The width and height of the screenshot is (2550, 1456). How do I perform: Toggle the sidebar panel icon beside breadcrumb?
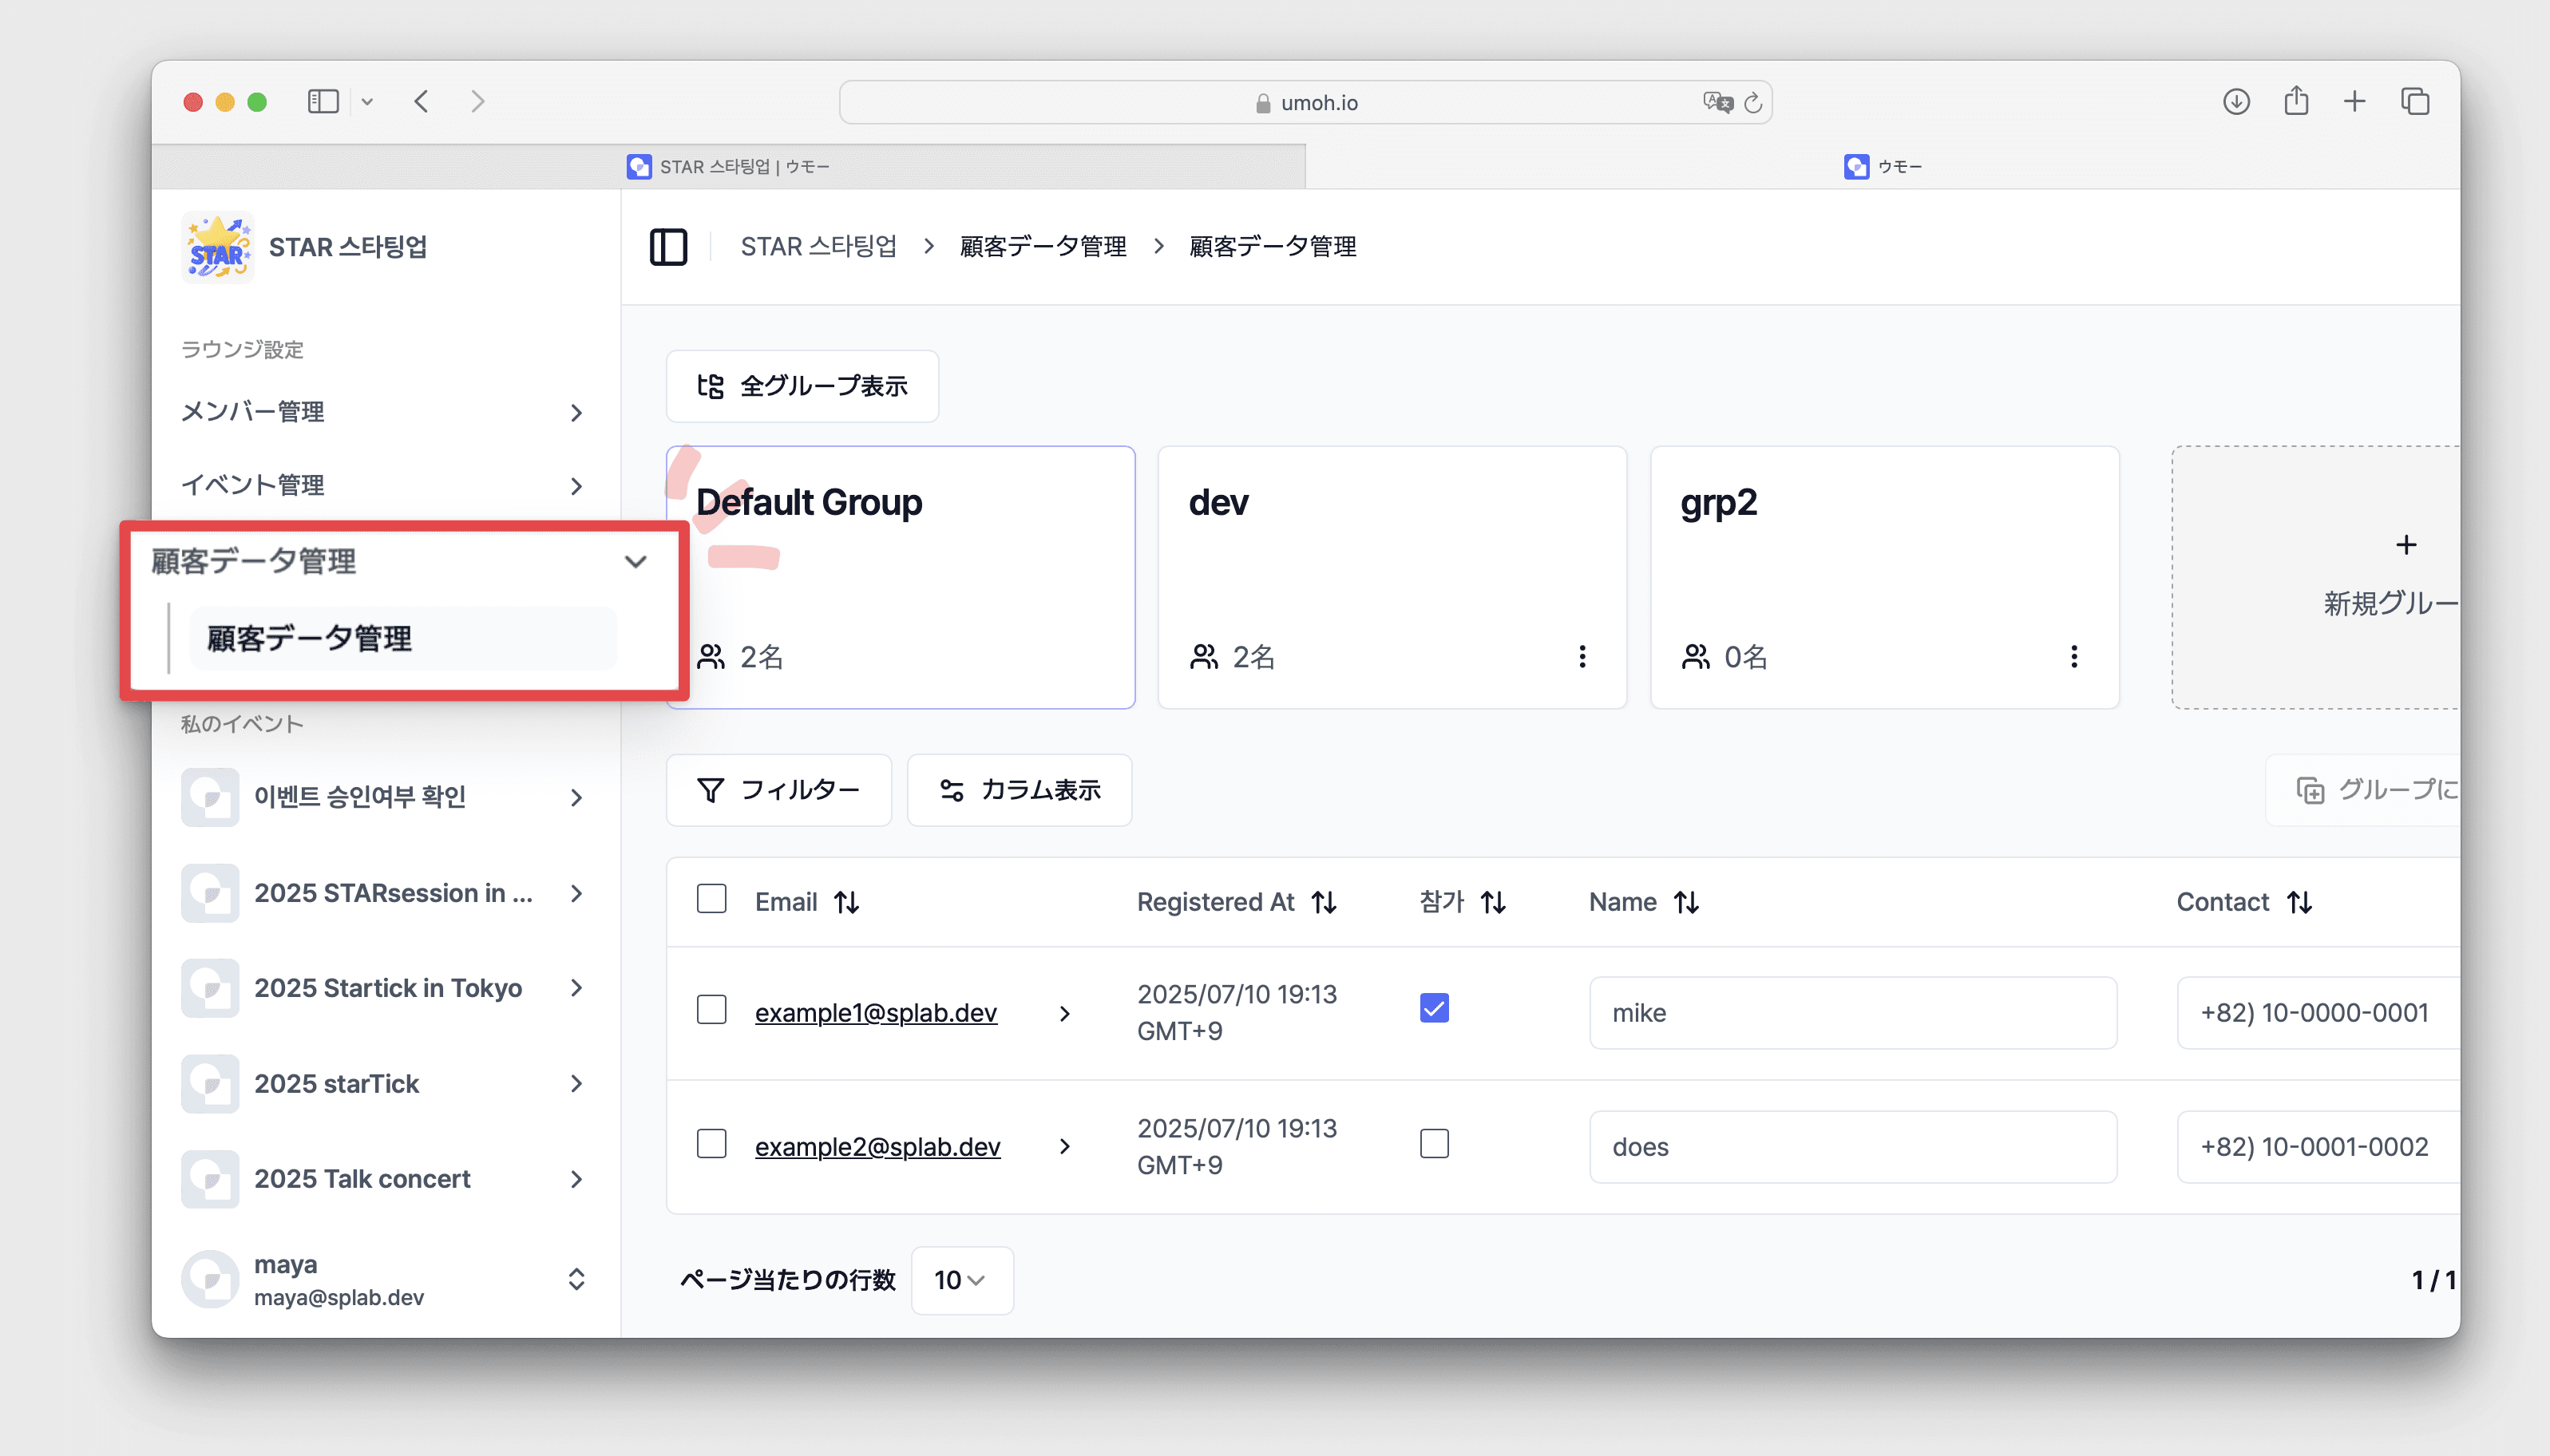point(668,247)
